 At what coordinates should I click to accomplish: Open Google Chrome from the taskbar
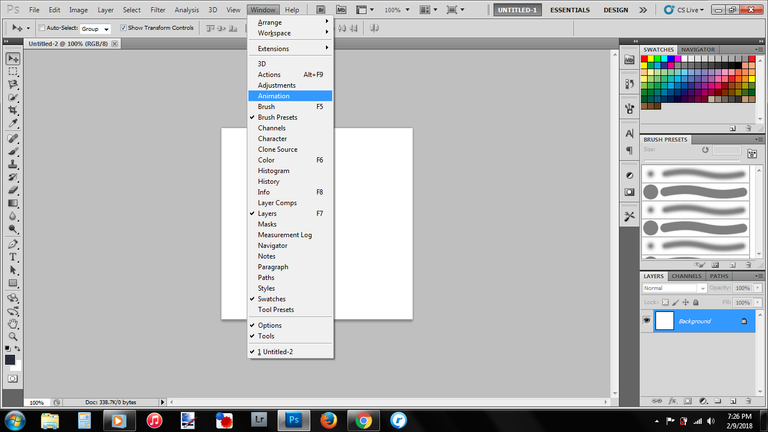(363, 420)
